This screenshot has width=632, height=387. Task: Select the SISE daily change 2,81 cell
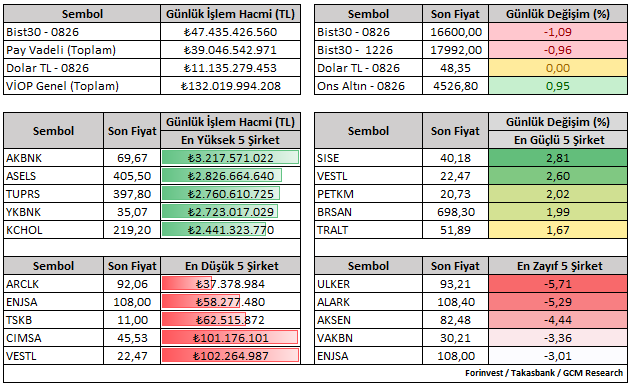558,158
